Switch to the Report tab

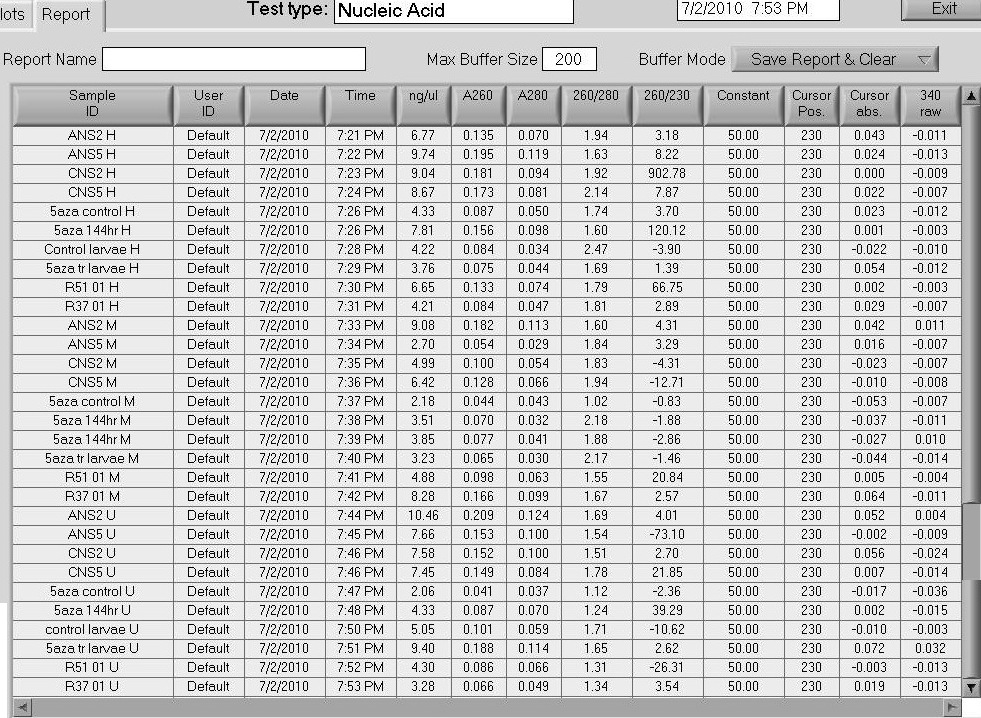[66, 15]
